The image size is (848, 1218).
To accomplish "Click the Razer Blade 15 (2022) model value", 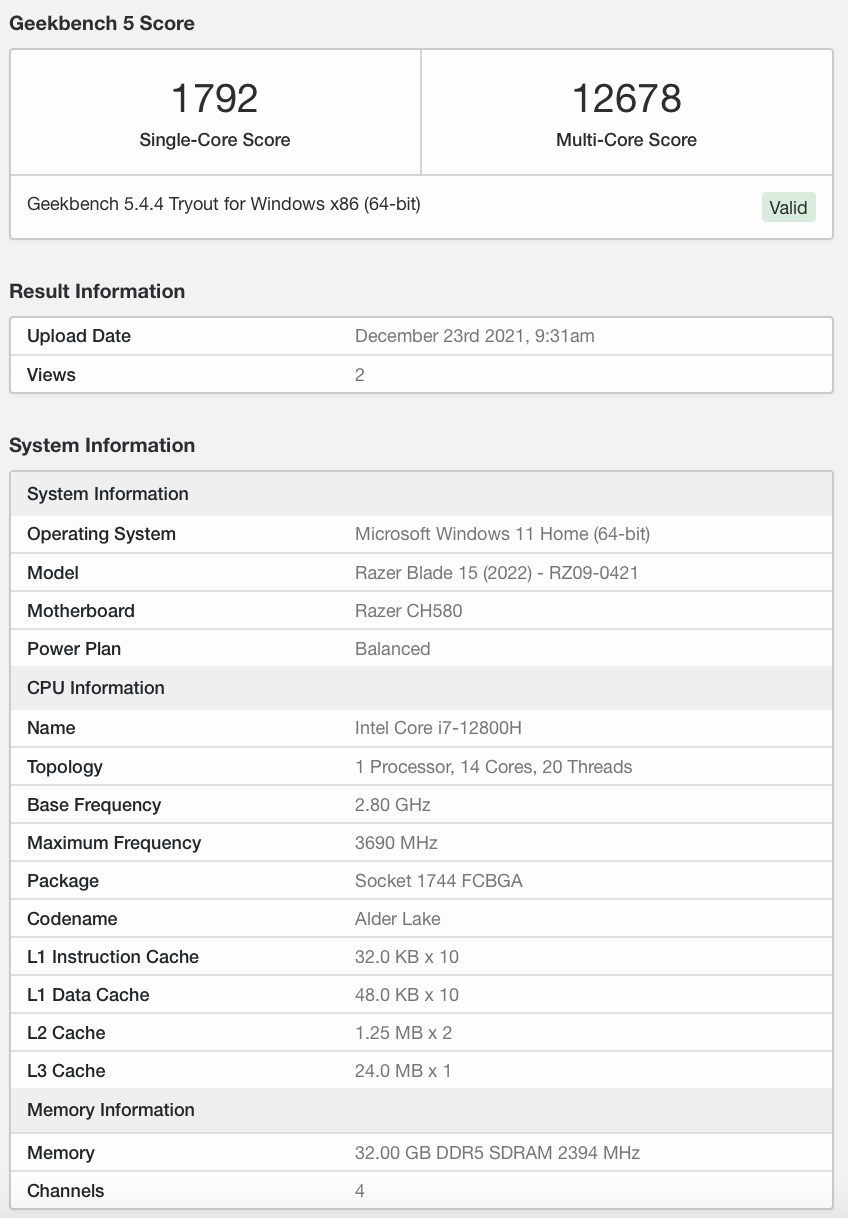I will [496, 573].
